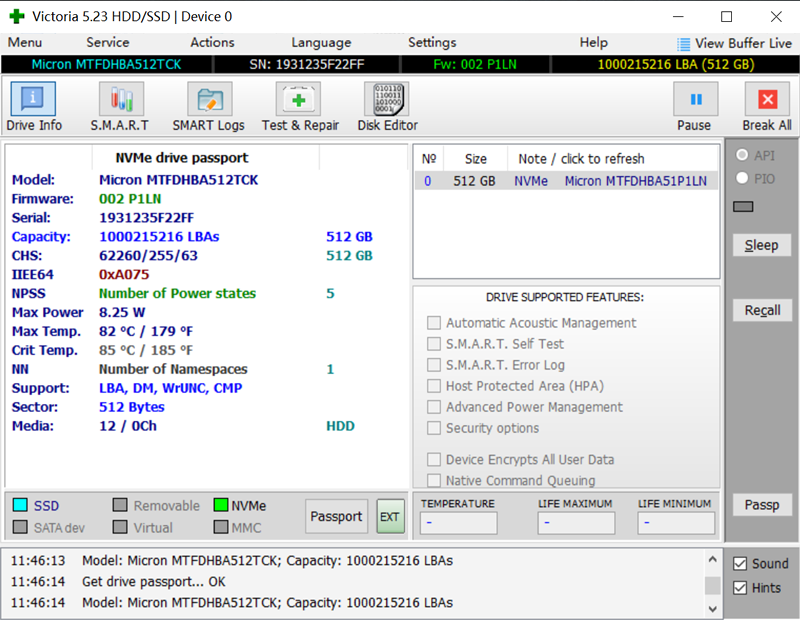800x620 pixels.
Task: Click the Recall button
Action: (x=762, y=310)
